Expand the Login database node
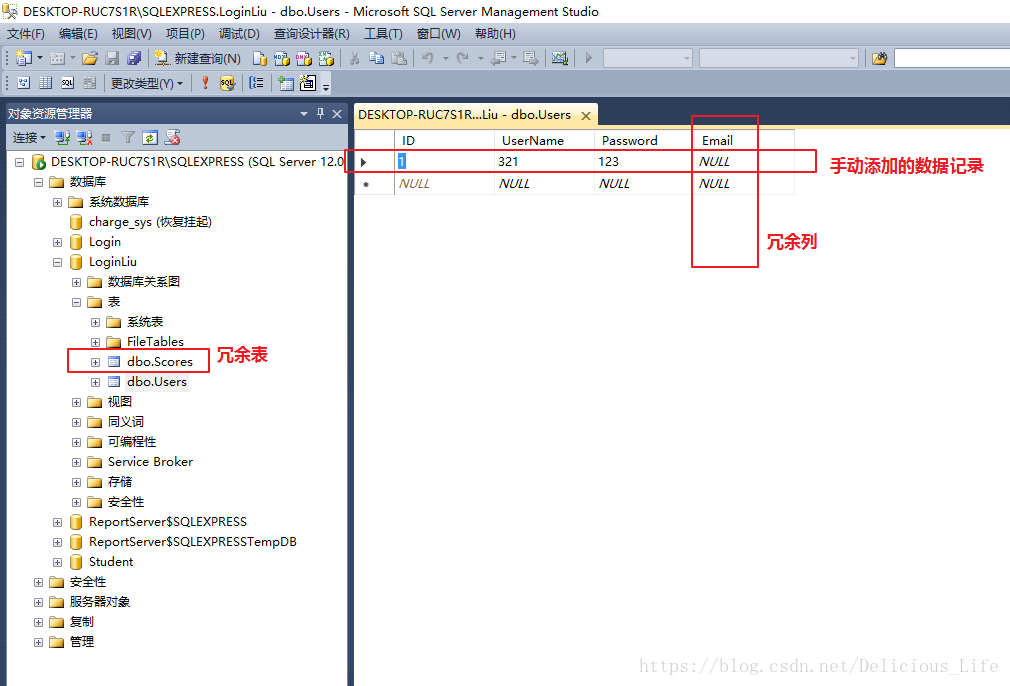 pos(57,242)
